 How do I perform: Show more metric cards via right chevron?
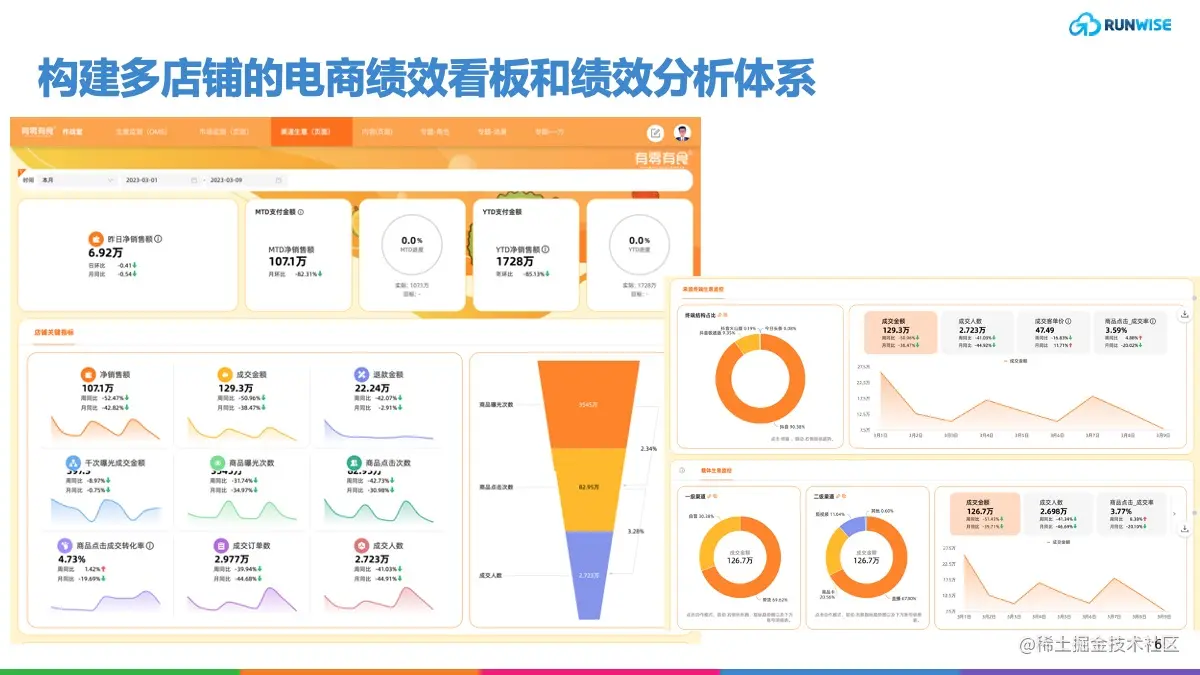tap(1174, 513)
